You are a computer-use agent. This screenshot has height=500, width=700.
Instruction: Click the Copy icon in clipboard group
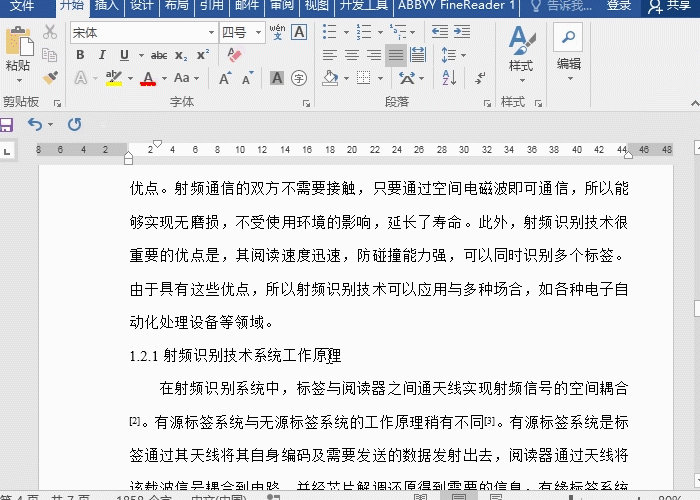(x=49, y=55)
